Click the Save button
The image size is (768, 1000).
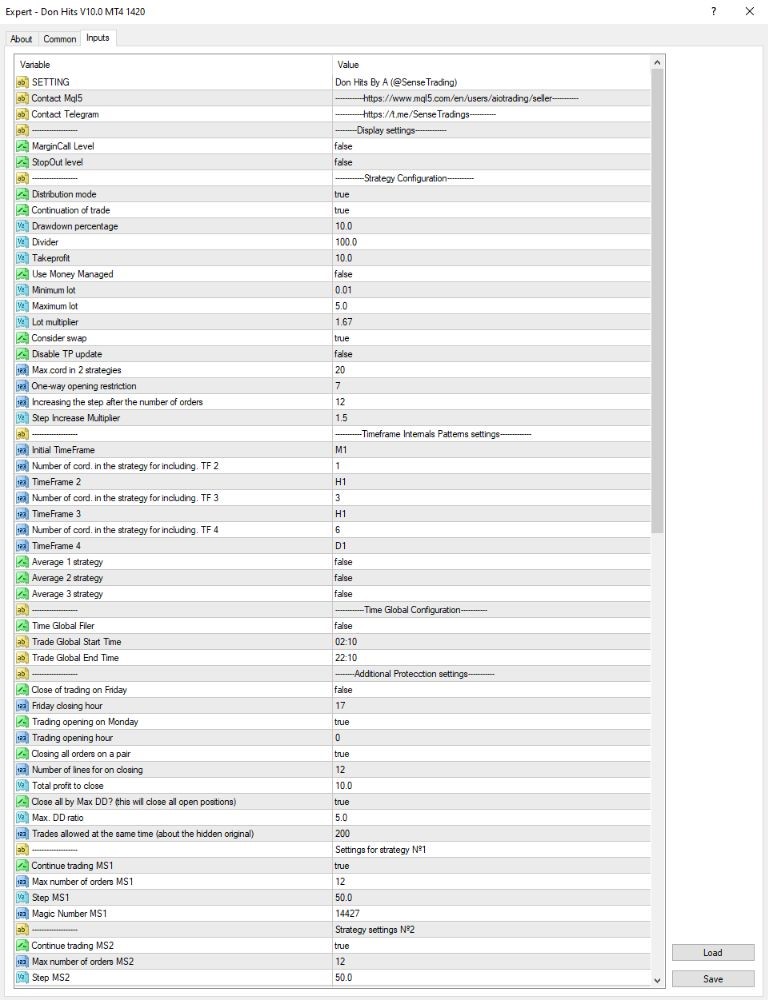713,978
